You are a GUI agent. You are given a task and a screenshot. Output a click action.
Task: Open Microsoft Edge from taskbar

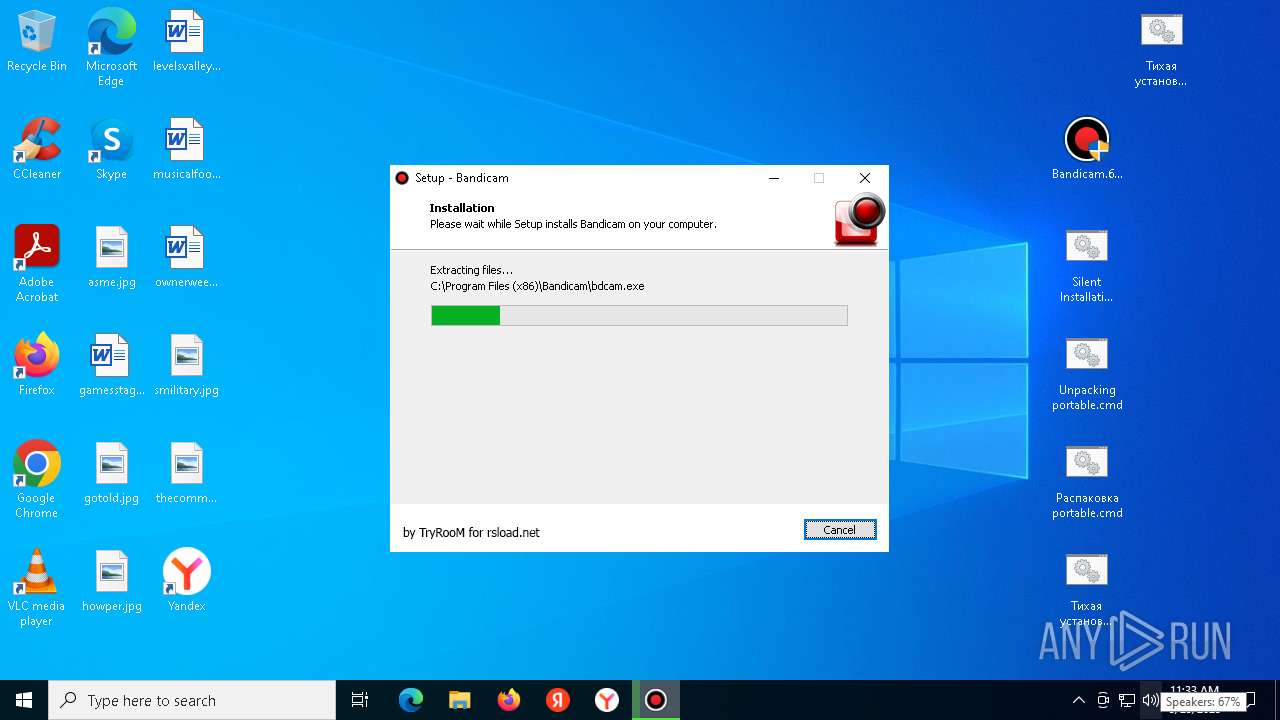click(x=411, y=700)
